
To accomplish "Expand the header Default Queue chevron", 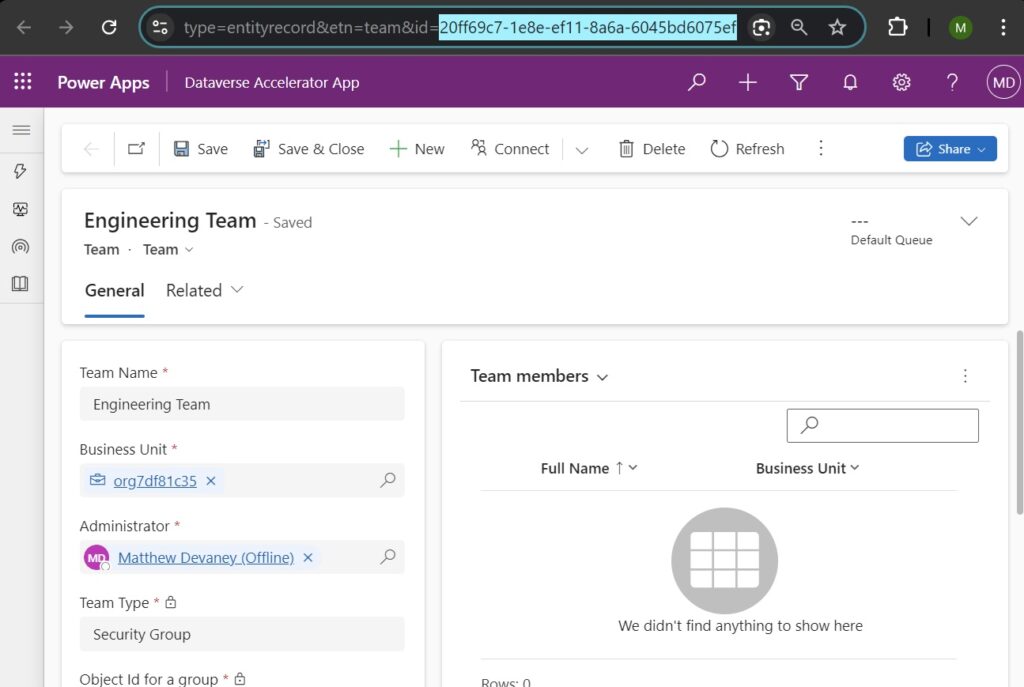I will click(x=968, y=221).
